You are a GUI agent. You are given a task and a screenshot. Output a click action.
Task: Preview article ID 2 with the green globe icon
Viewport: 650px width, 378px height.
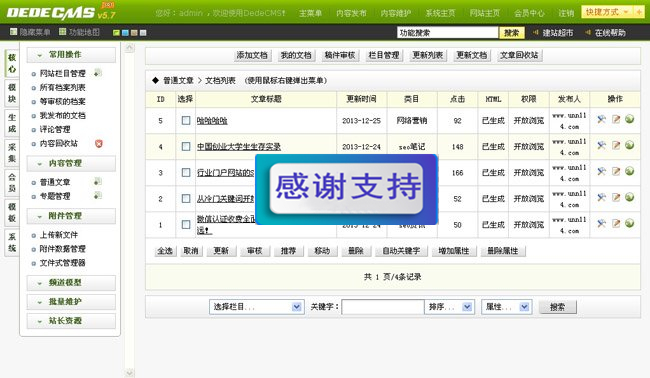630,197
